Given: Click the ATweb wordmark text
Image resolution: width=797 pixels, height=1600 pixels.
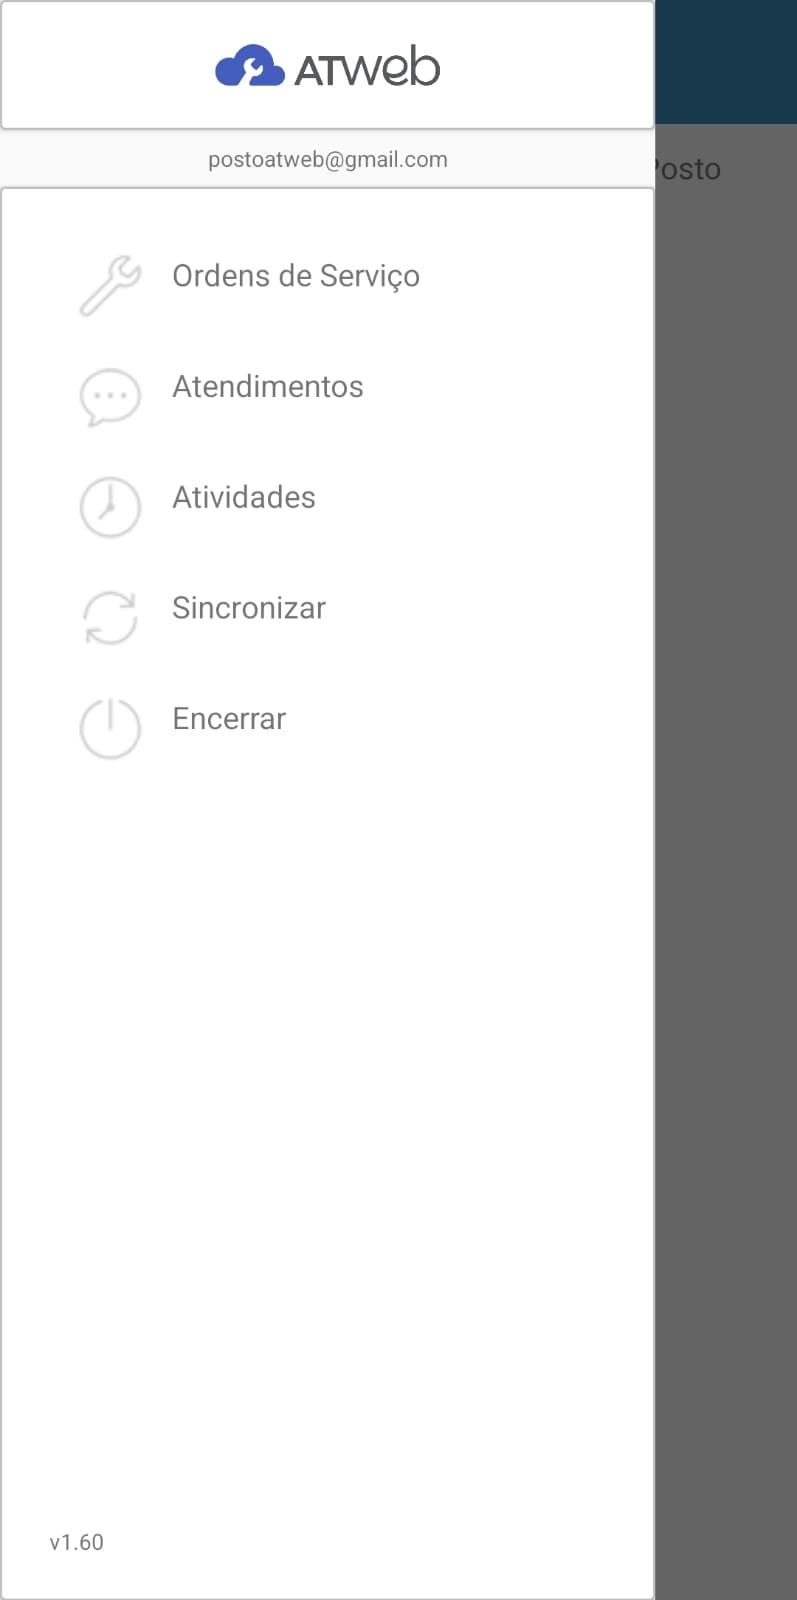Looking at the screenshot, I should pyautogui.click(x=367, y=68).
